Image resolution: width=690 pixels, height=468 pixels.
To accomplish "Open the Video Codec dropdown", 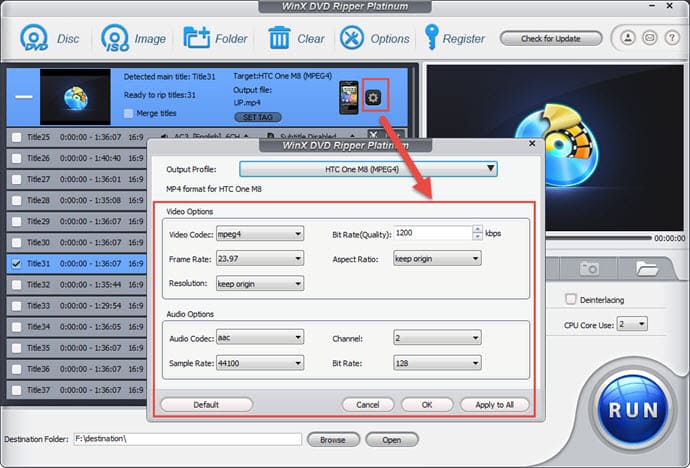I will click(260, 234).
